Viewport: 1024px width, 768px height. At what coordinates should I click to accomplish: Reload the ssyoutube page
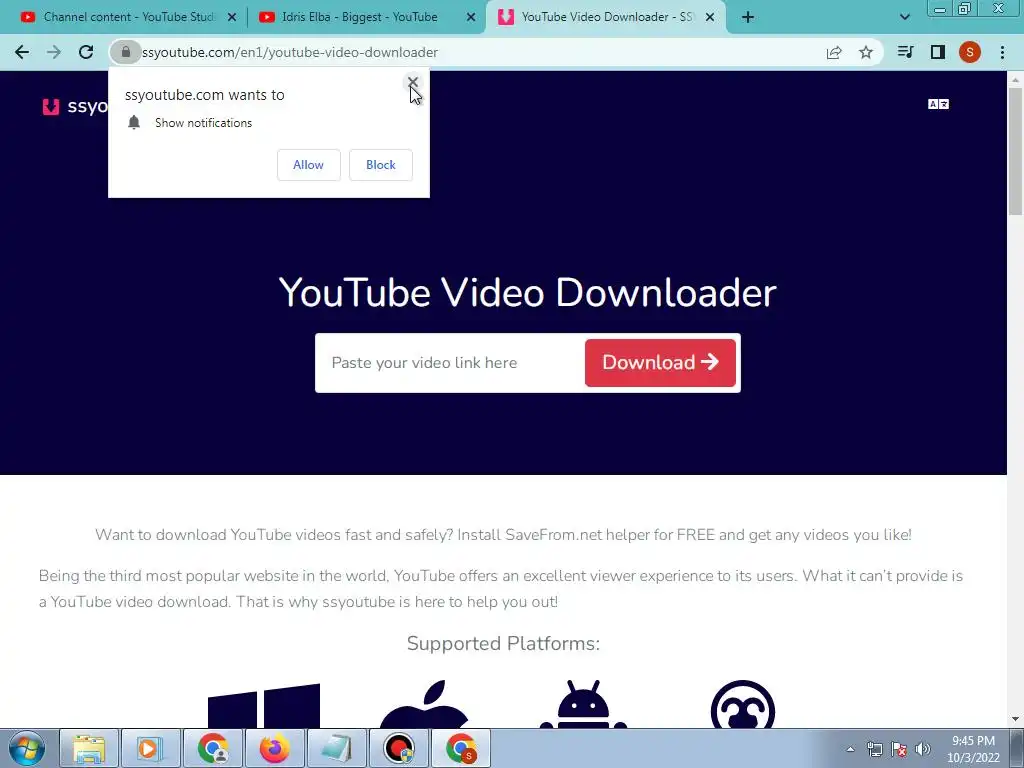[x=86, y=52]
